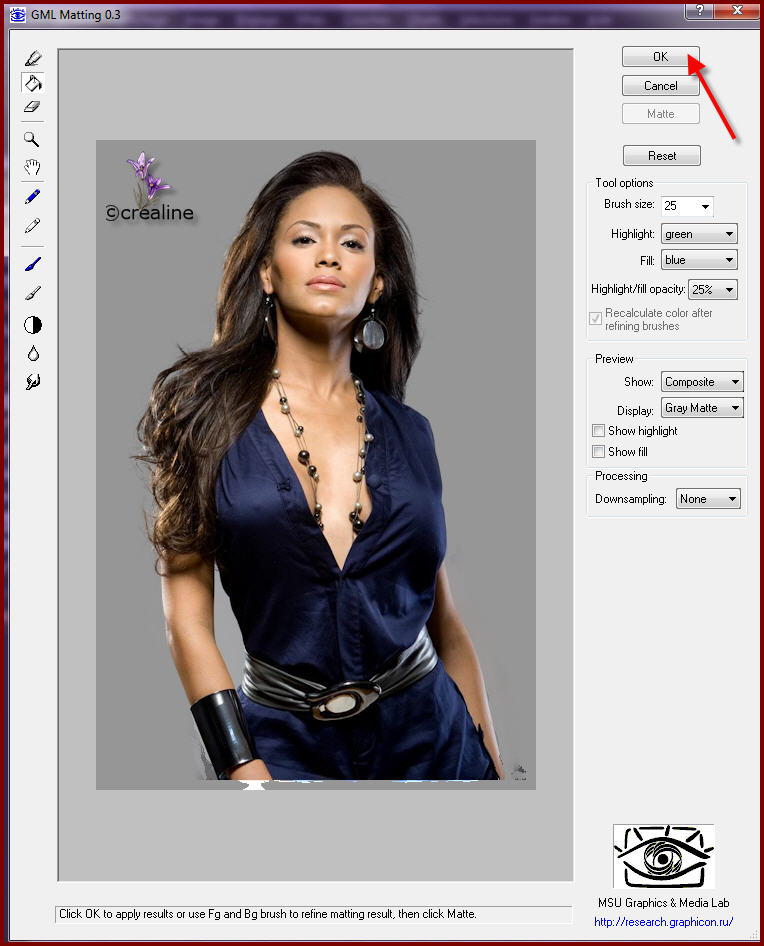Pick the white pencil tool
Screen dimensions: 764x946
[x=33, y=226]
